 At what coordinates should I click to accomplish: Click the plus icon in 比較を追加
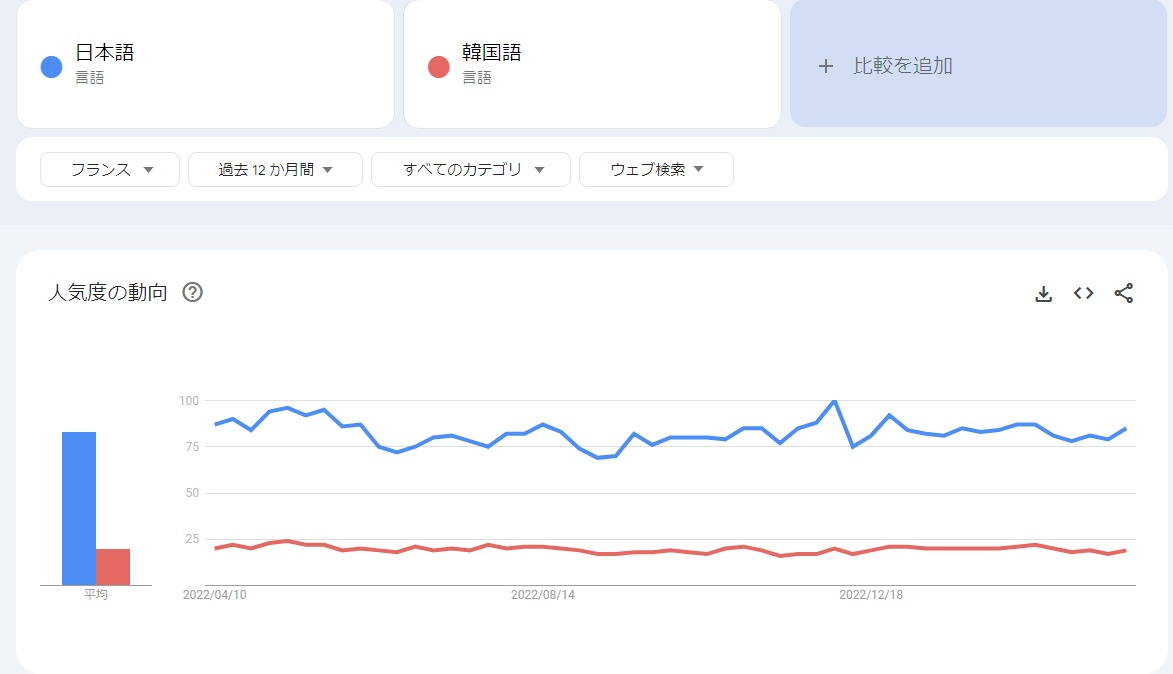tap(825, 66)
